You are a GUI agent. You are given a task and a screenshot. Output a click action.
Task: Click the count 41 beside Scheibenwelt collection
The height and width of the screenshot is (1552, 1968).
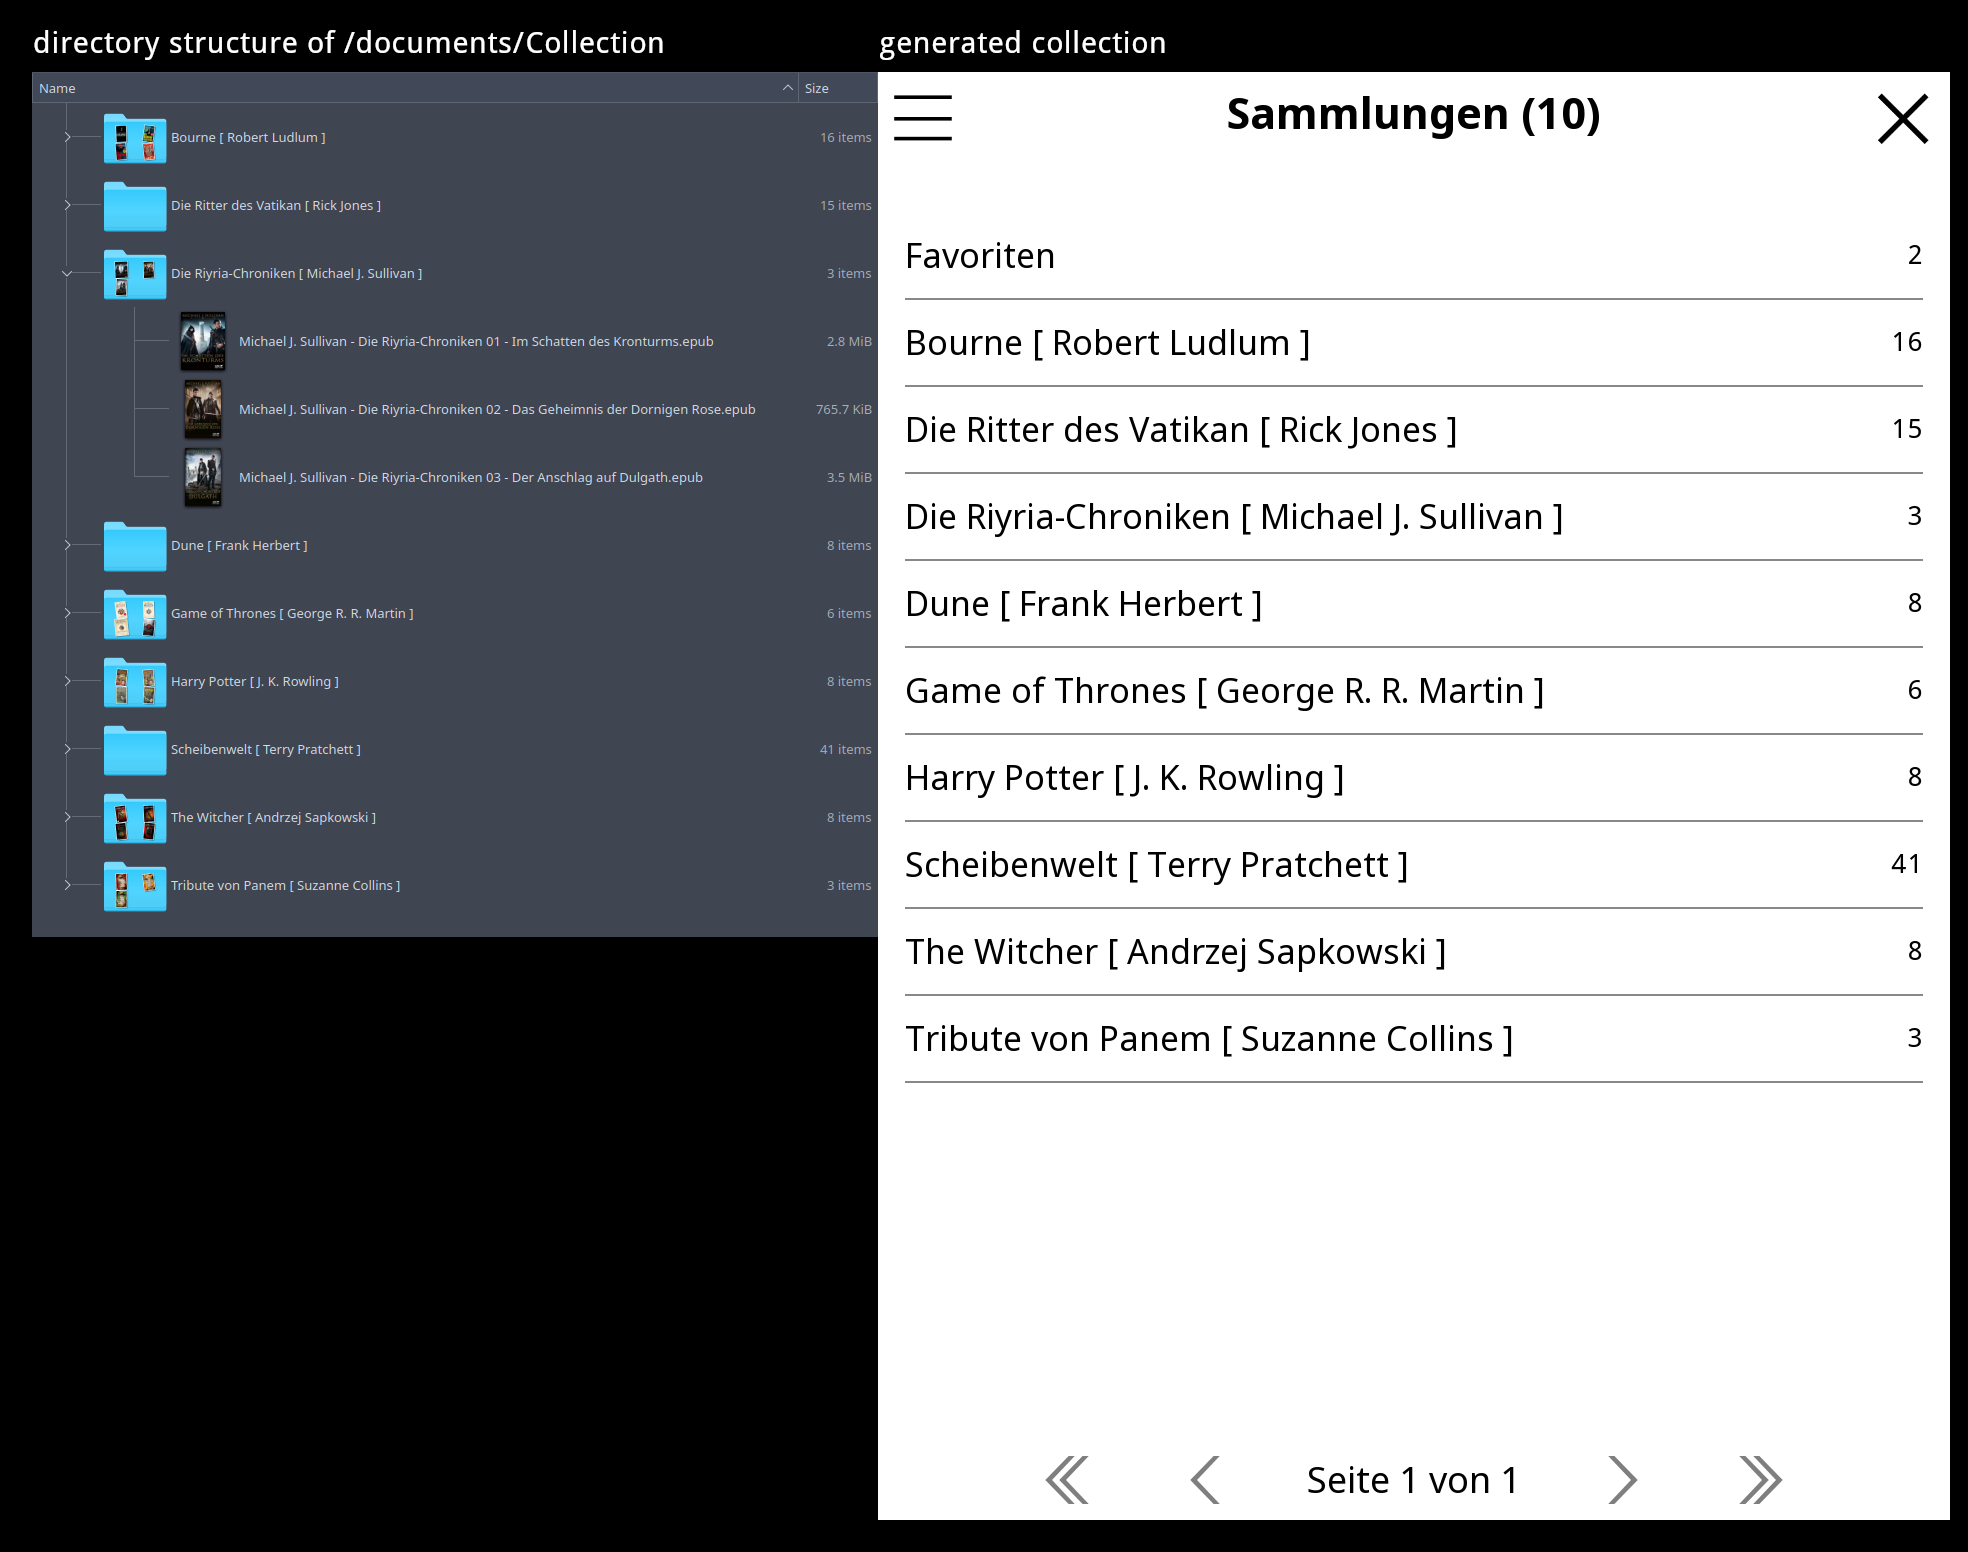1906,863
